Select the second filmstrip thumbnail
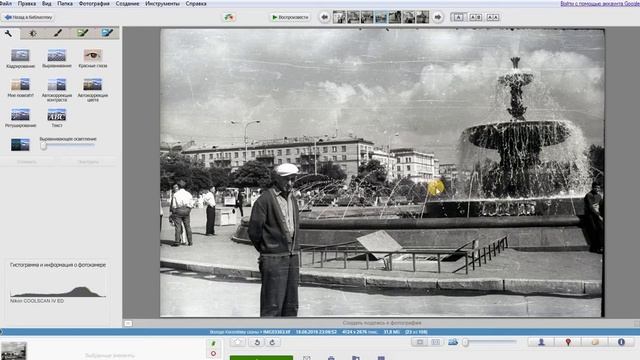640x360 pixels. pyautogui.click(x=353, y=17)
